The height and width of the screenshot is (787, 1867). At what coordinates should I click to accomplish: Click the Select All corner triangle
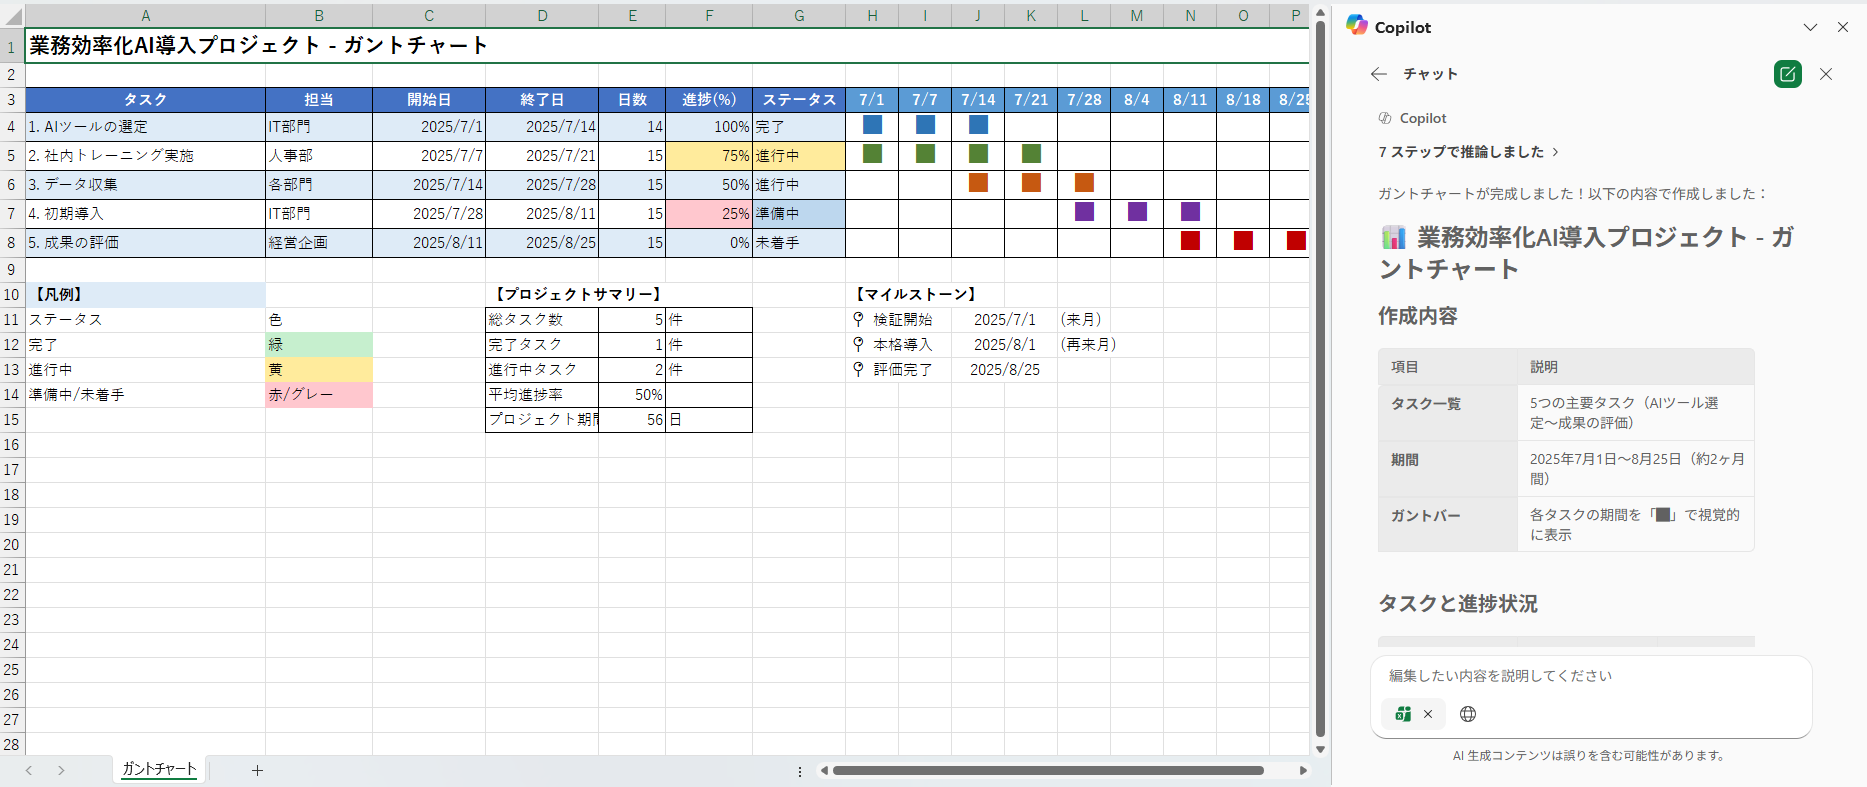coord(12,16)
